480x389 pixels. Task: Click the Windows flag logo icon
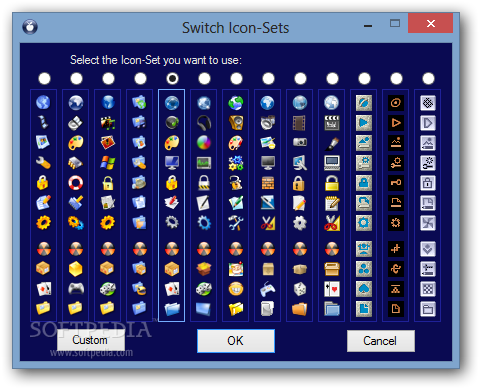108,163
